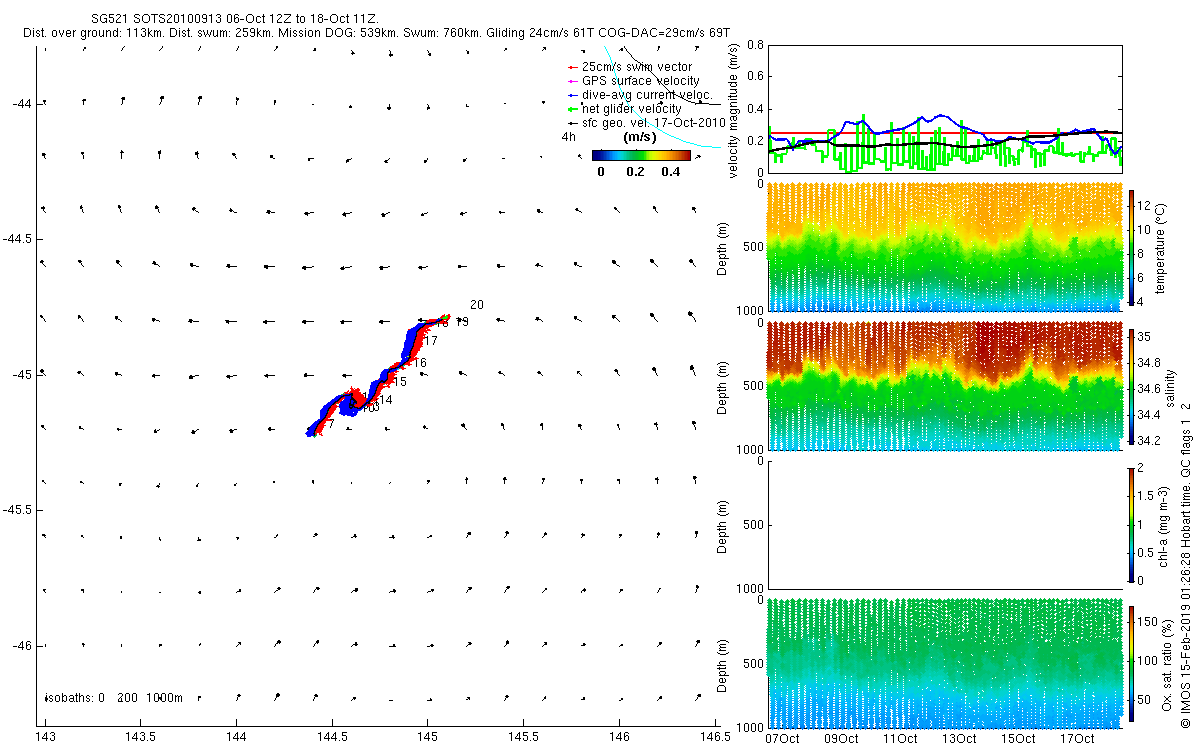This screenshot has height=750, width=1200.
Task: Click the blue dive-avg current veloc. legend marker
Action: pyautogui.click(x=571, y=95)
